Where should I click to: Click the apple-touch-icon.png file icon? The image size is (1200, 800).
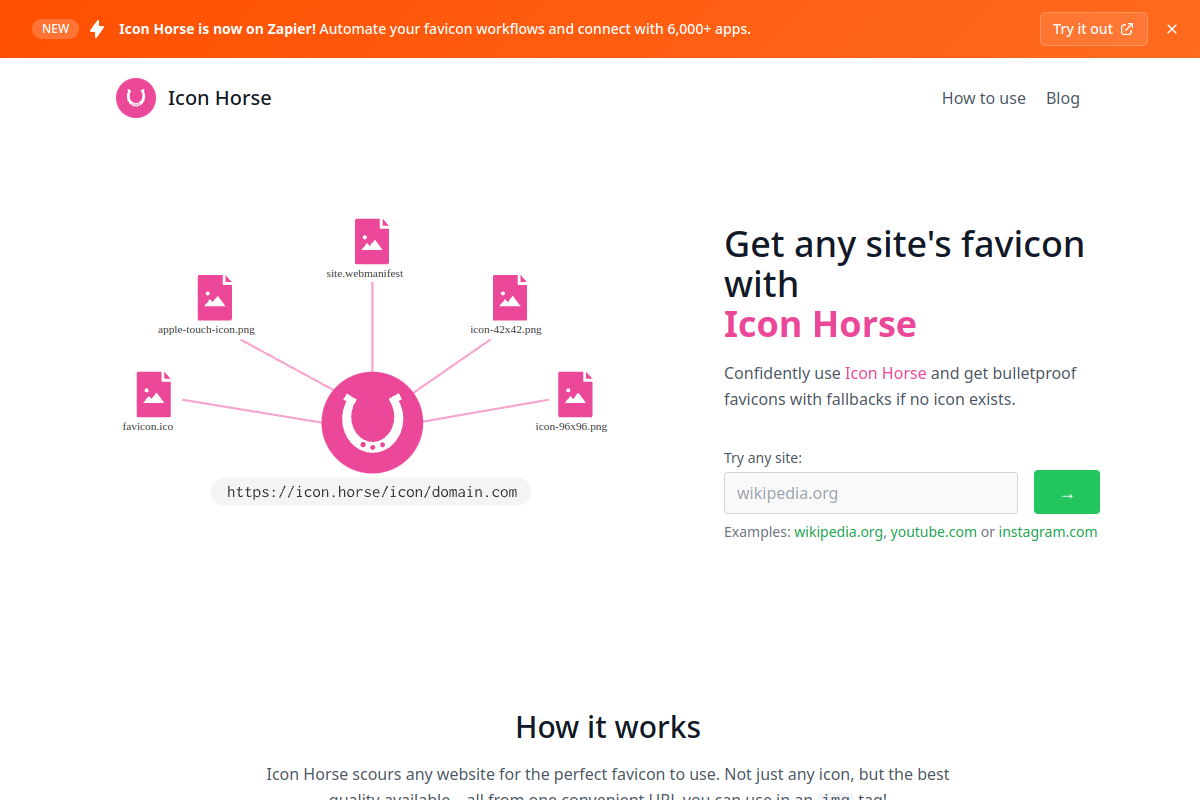pos(215,297)
